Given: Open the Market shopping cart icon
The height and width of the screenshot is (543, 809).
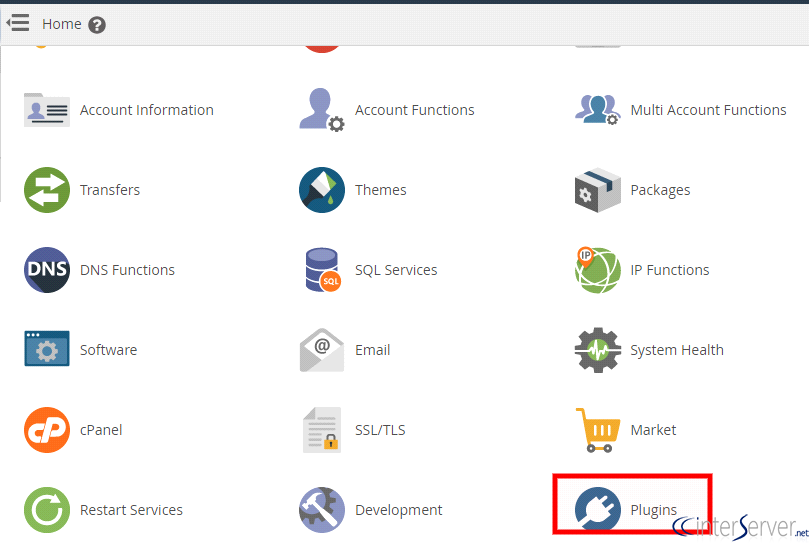Looking at the screenshot, I should [597, 430].
